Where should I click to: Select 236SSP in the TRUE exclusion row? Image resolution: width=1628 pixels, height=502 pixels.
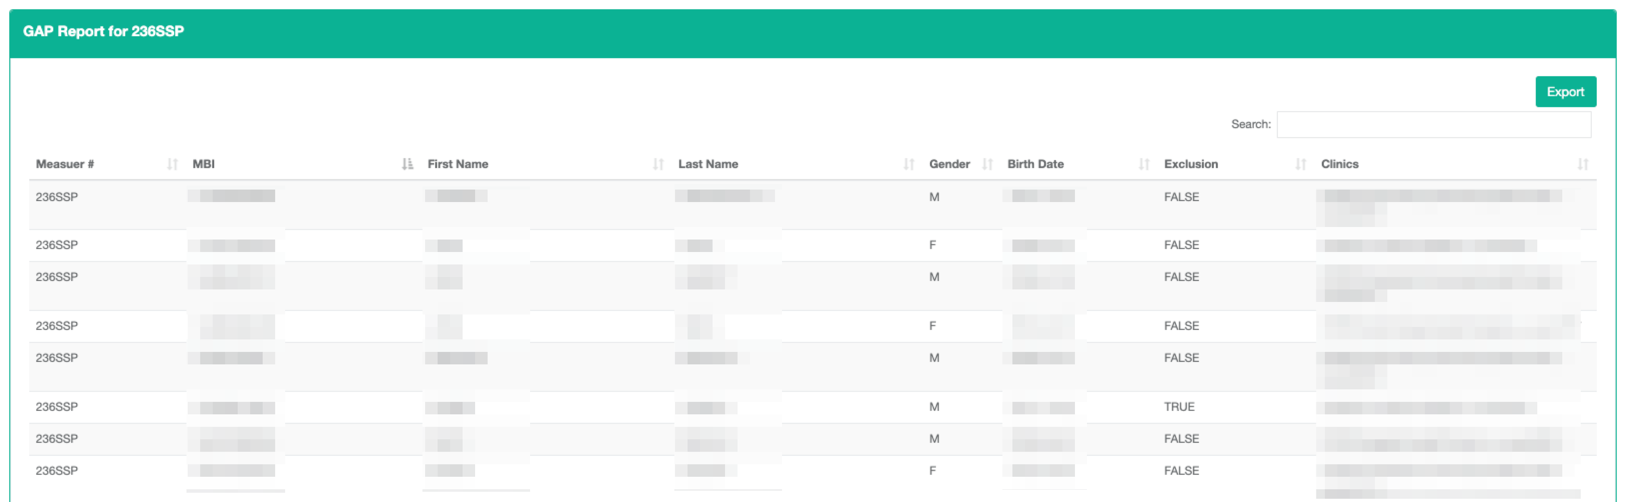point(57,407)
